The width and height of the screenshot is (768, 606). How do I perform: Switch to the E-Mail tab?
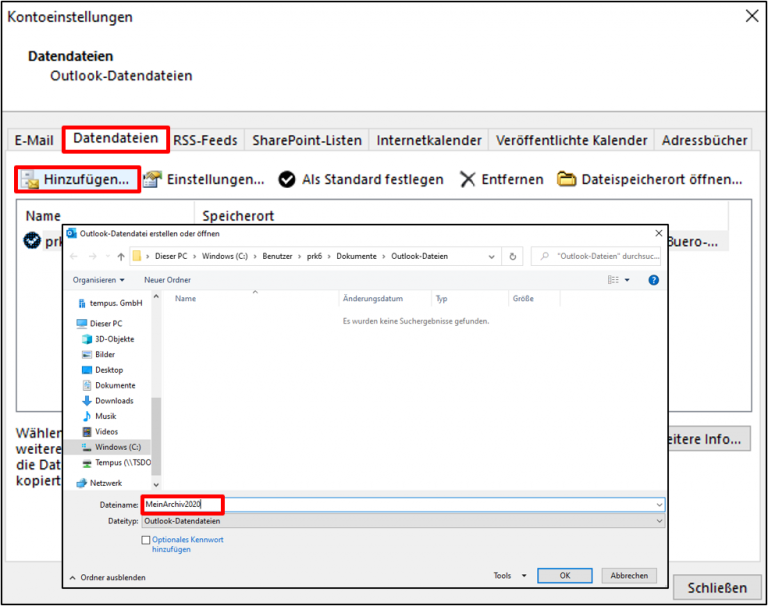point(34,141)
